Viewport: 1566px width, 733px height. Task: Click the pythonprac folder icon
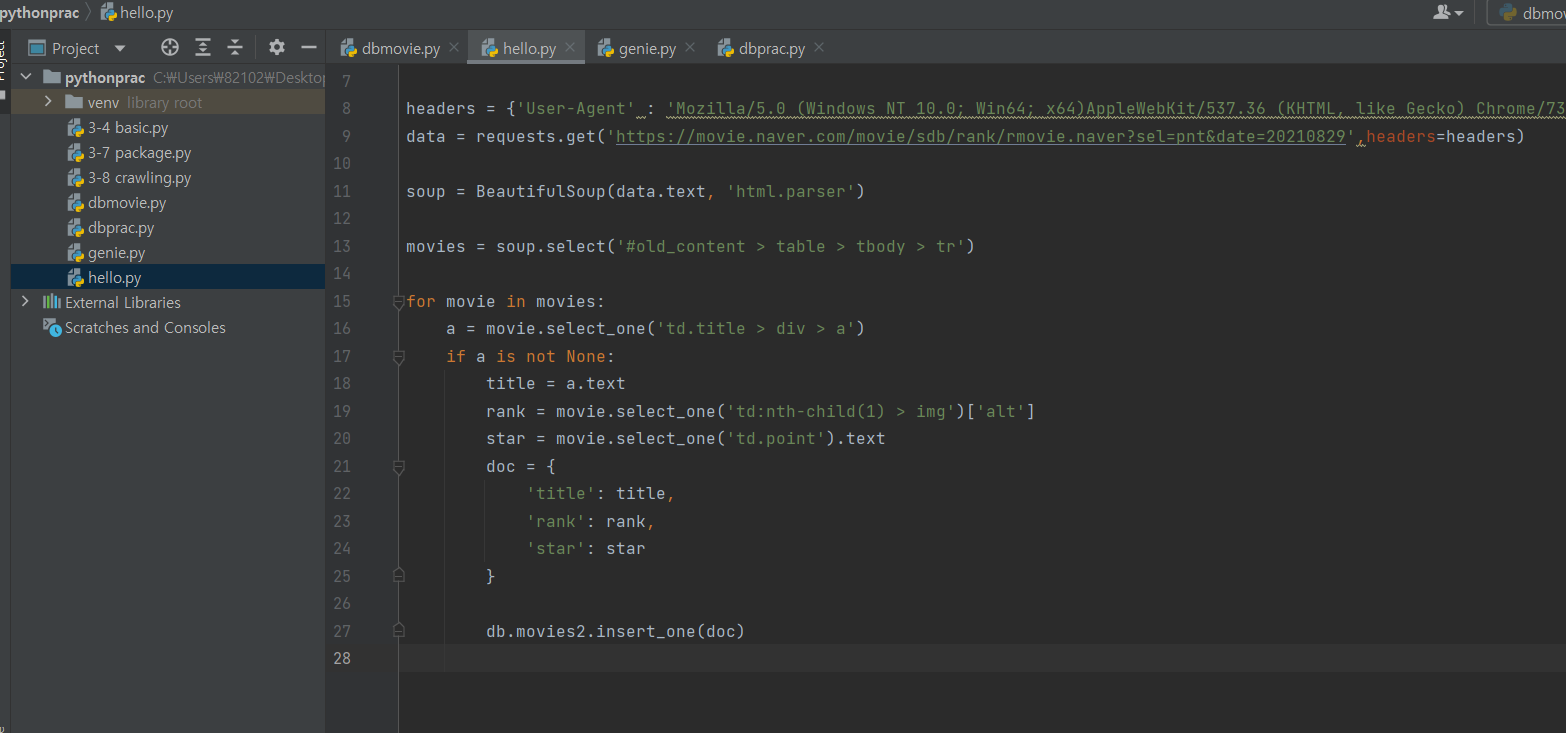tap(52, 77)
